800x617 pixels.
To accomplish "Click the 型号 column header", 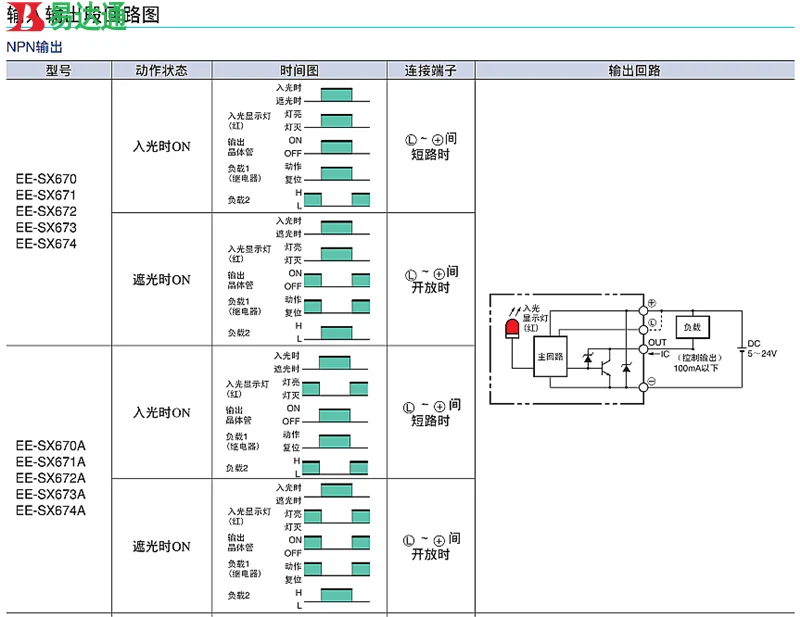I will (59, 70).
